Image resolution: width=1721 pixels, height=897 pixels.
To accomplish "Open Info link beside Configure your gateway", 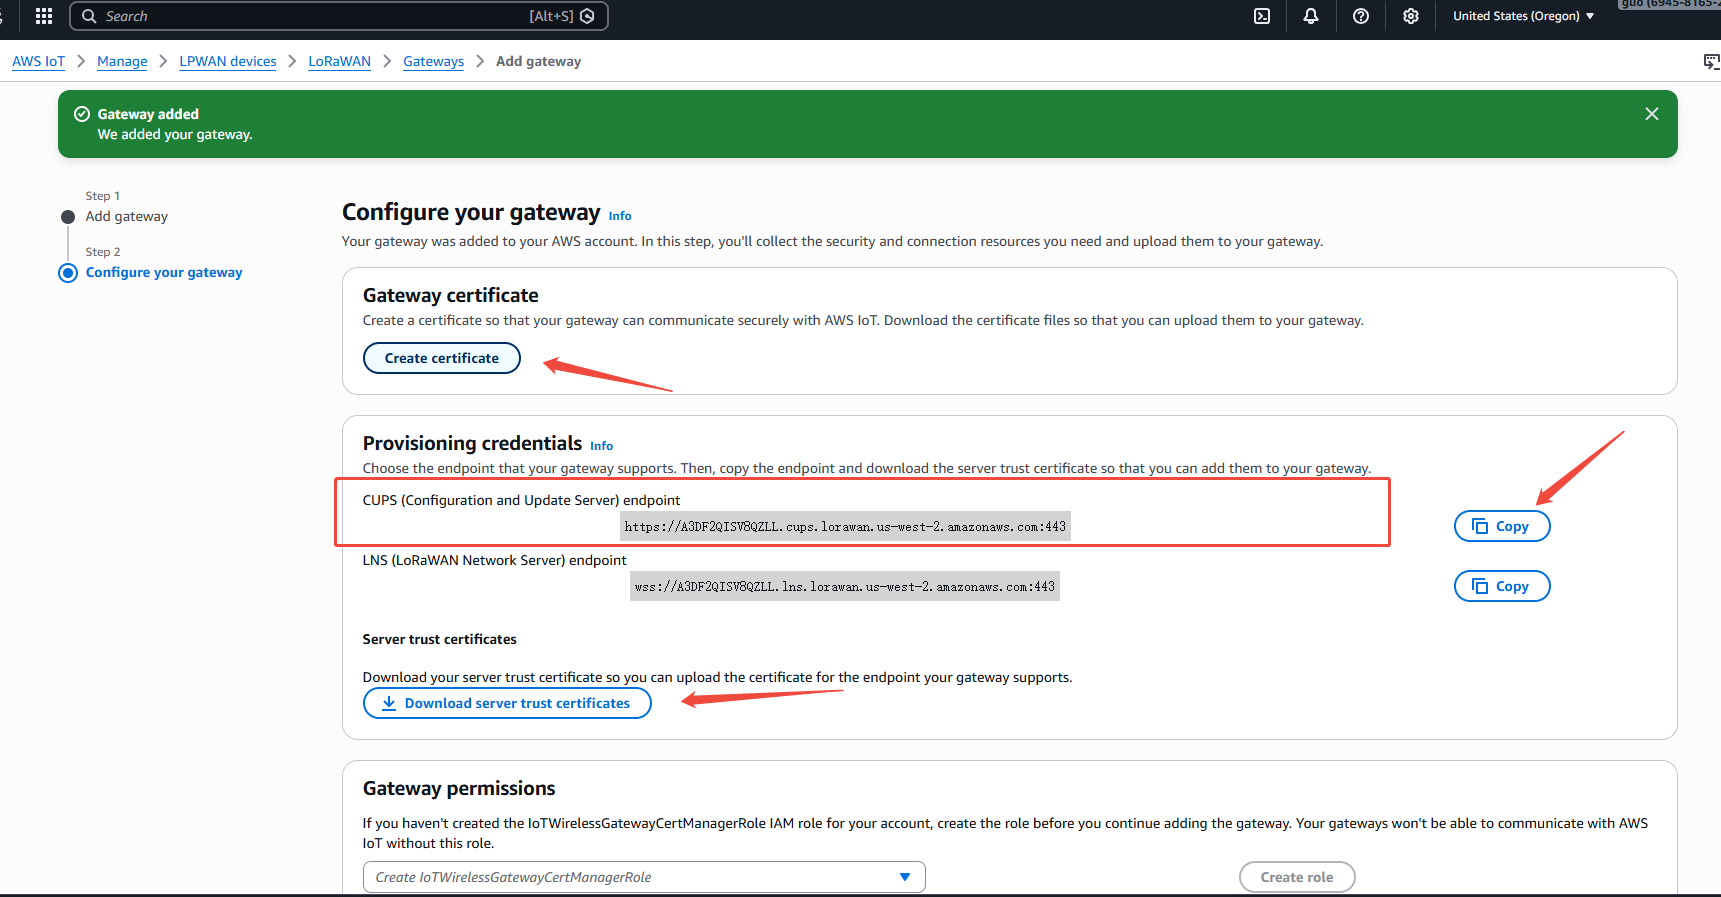I will [x=620, y=216].
